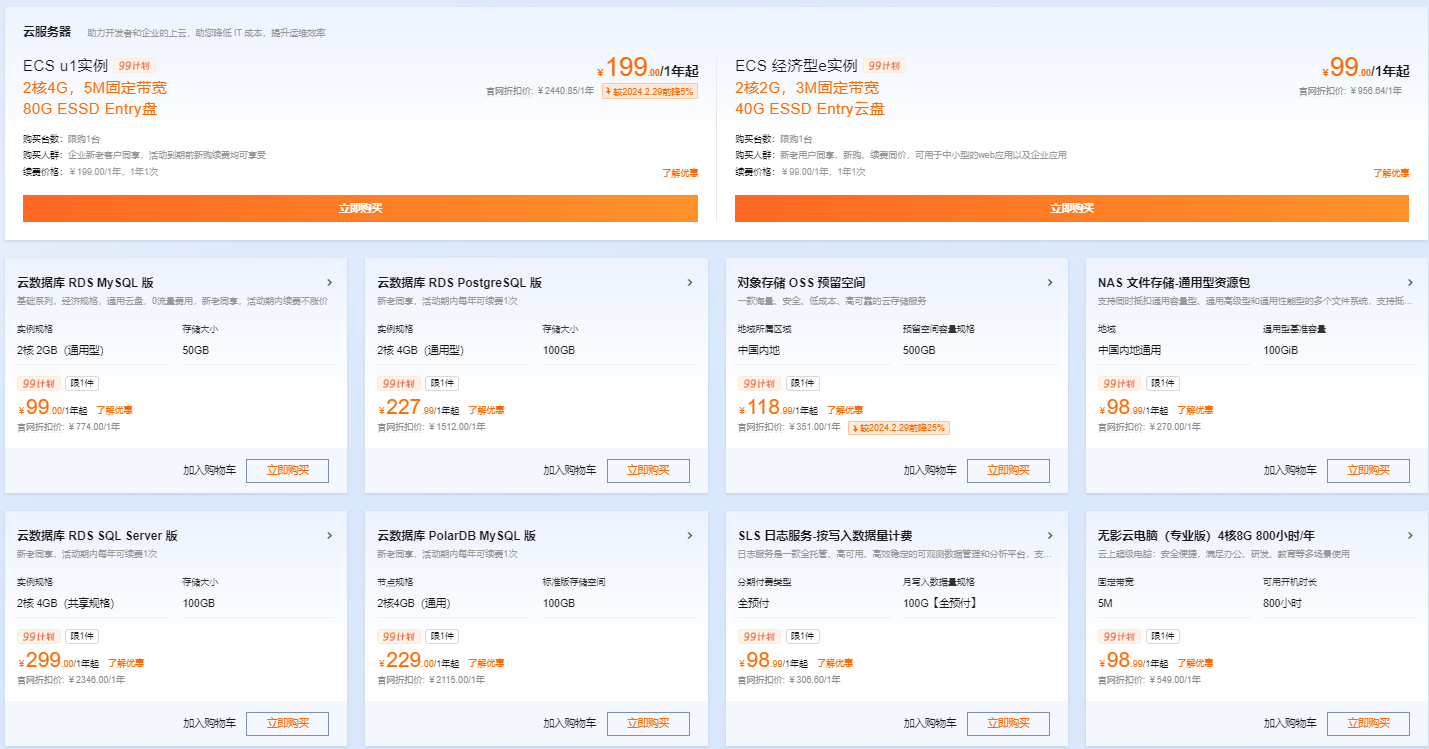Buy 对象存储 OSS 预留空间 with 立即购买
1429x749 pixels.
(x=1008, y=470)
